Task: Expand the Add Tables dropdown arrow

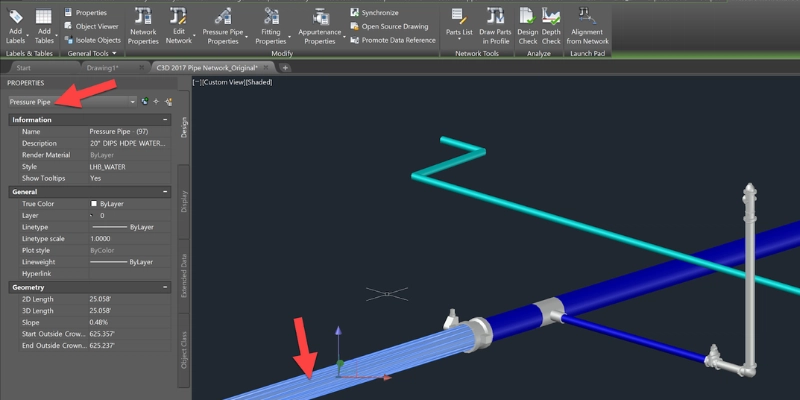Action: pyautogui.click(x=56, y=37)
